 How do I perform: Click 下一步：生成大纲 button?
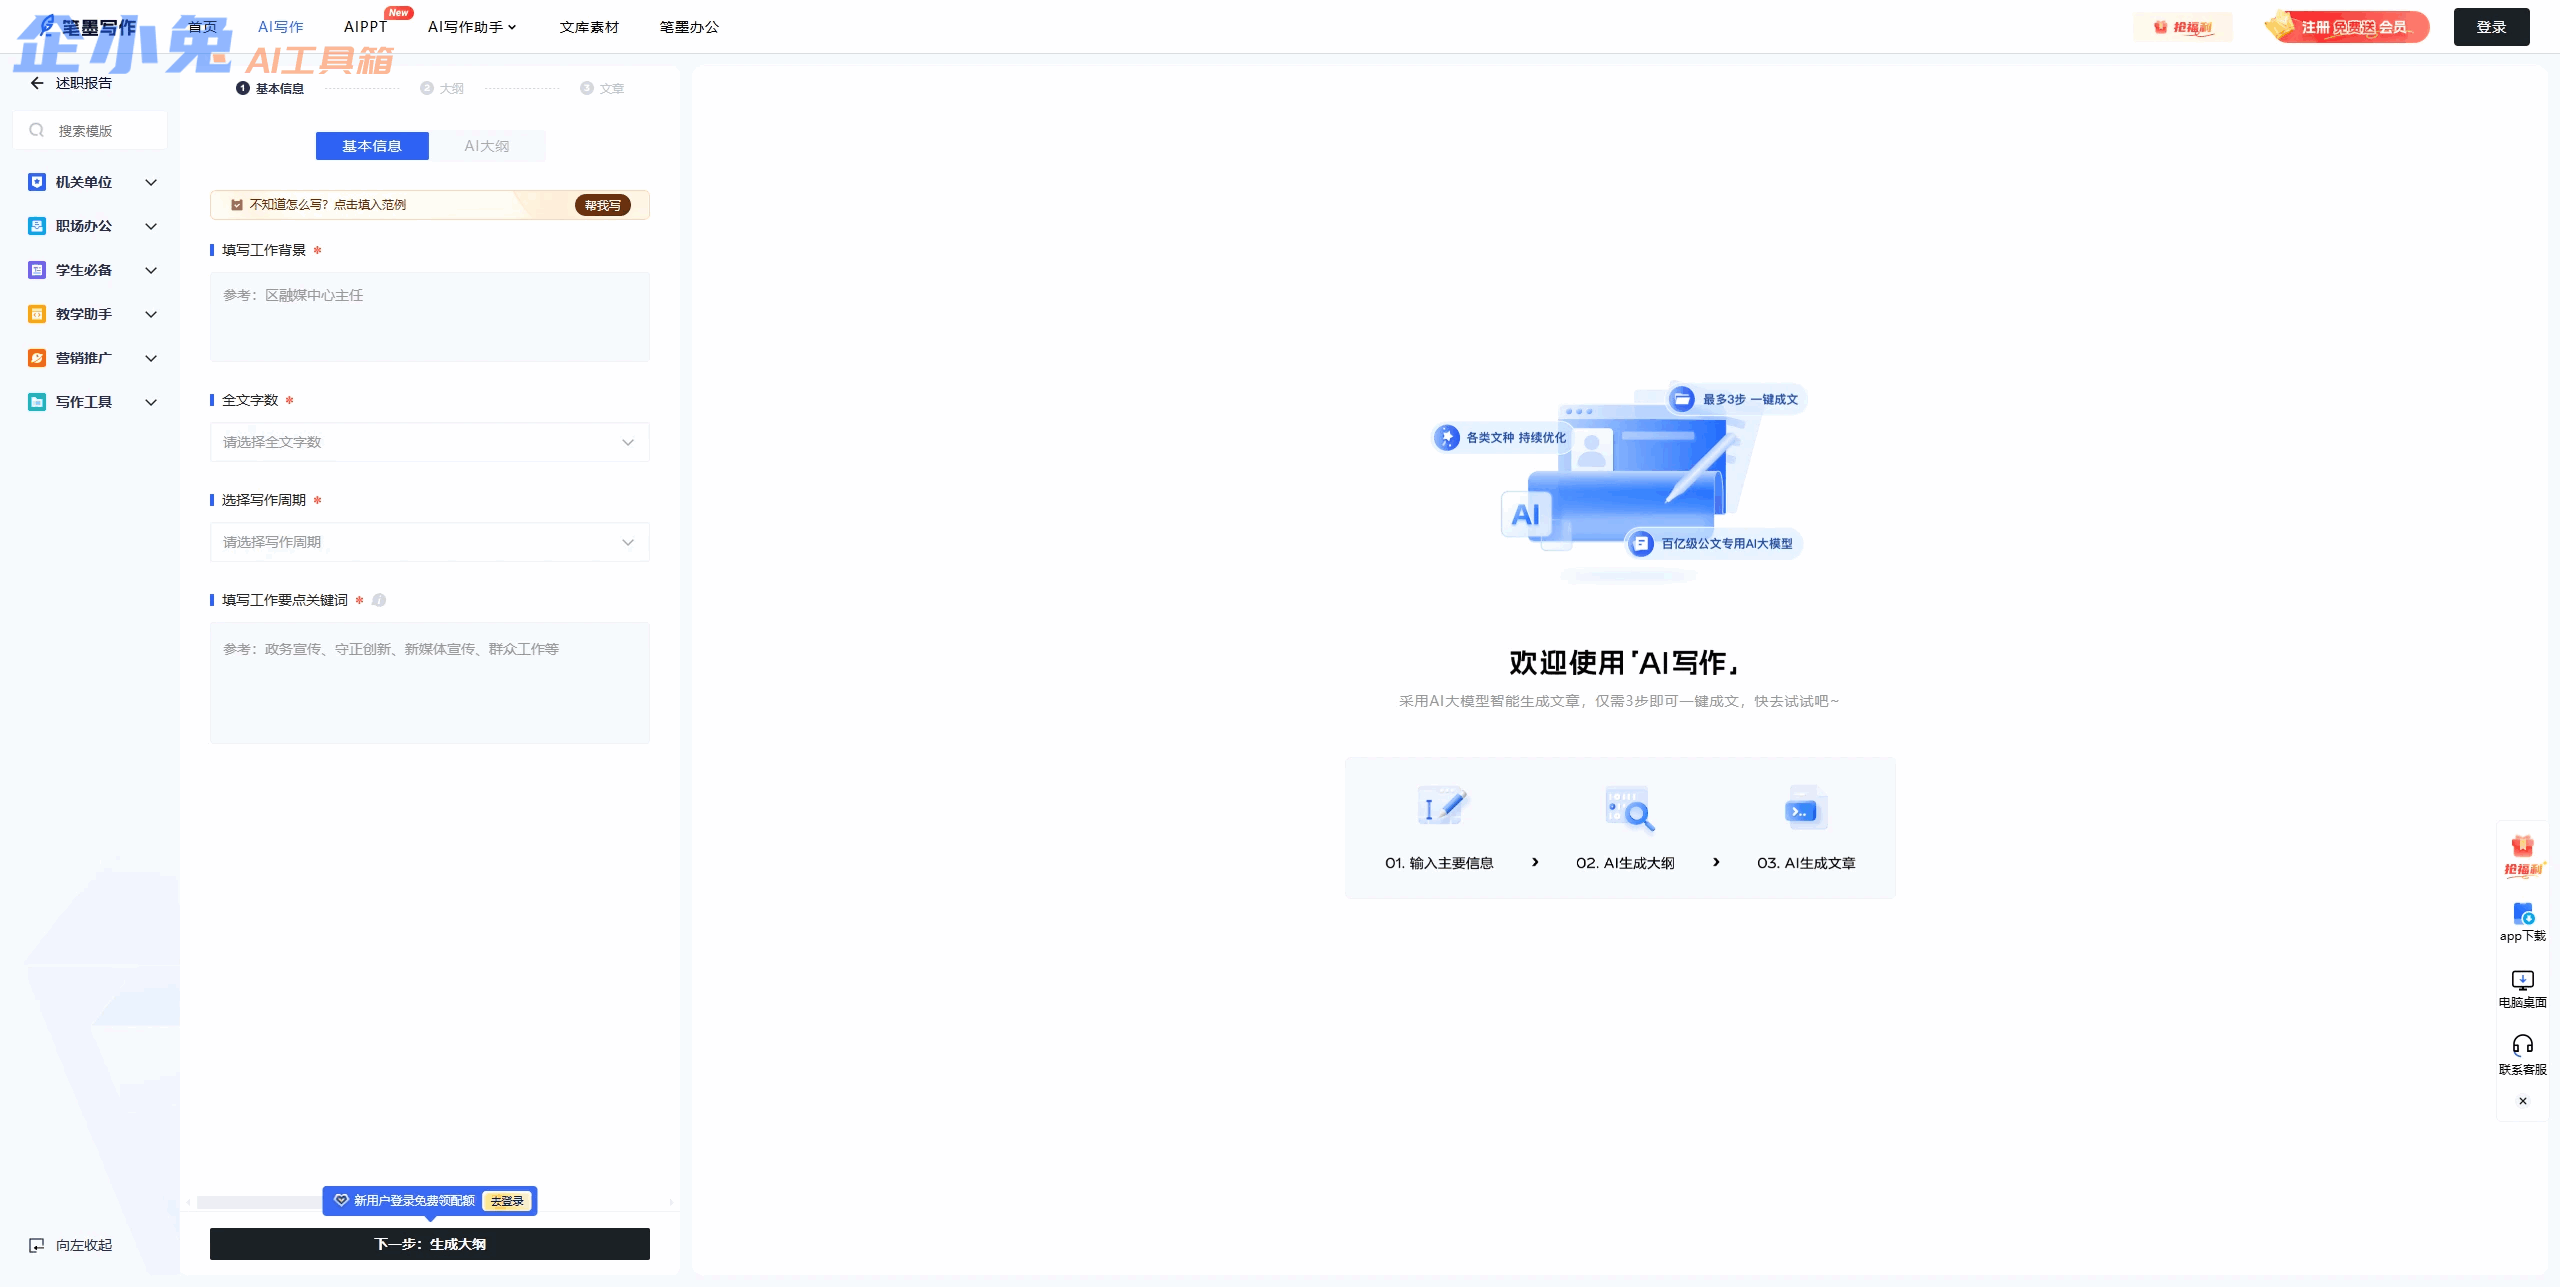[430, 1244]
